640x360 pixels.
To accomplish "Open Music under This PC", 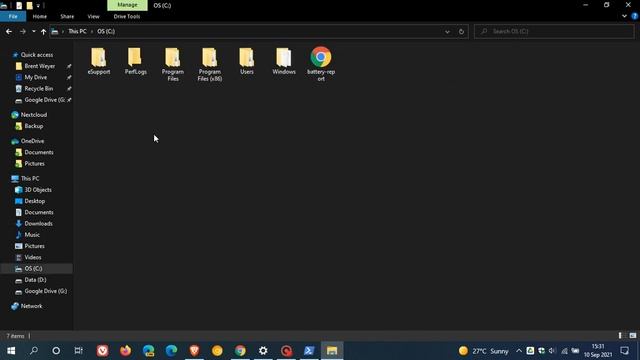I will 32,235.
